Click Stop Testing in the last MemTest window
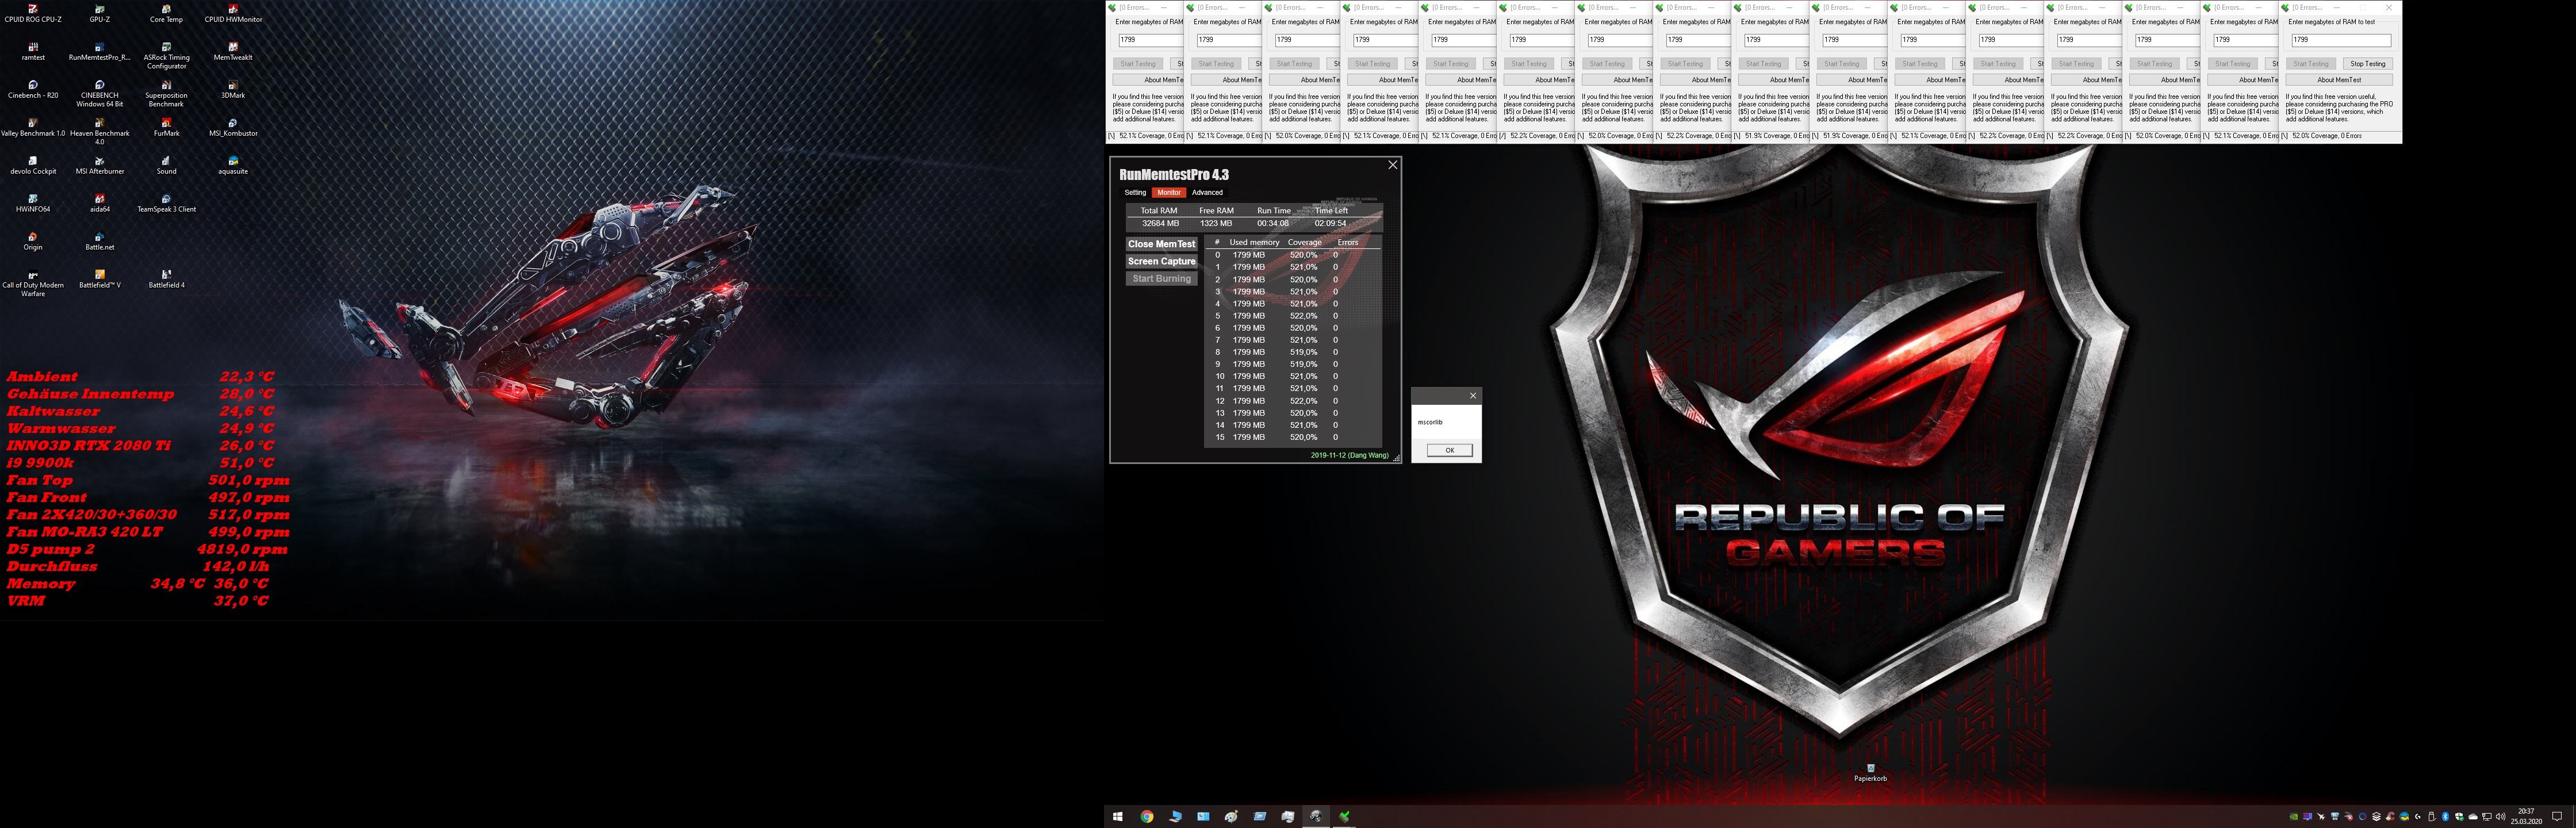The width and height of the screenshot is (2576, 828). tap(2367, 64)
